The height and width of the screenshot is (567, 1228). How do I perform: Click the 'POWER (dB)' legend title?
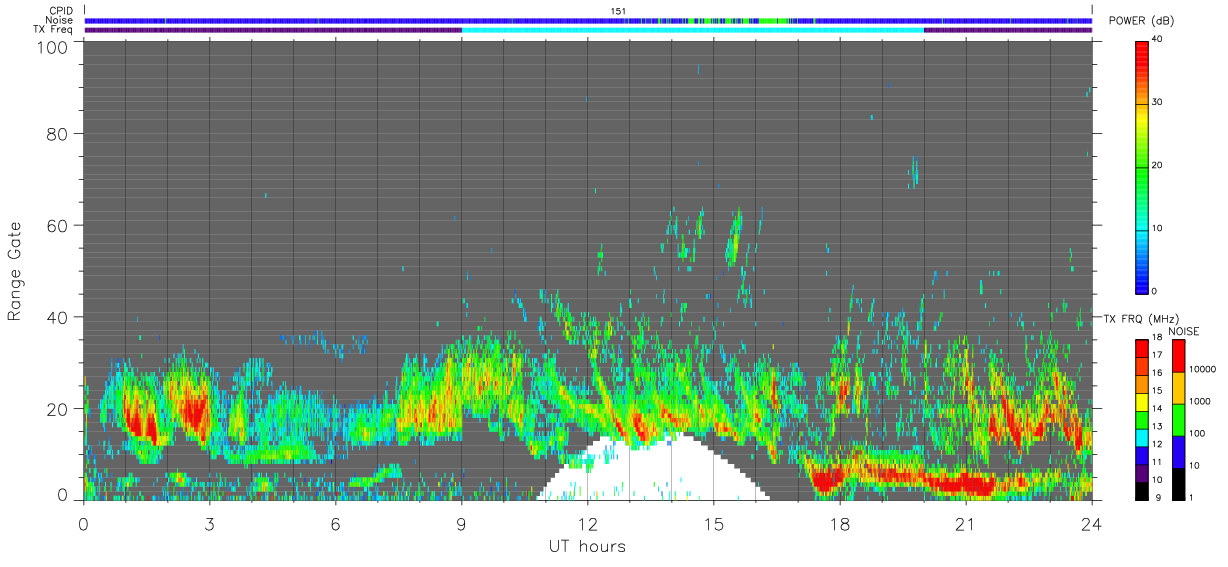(1139, 22)
